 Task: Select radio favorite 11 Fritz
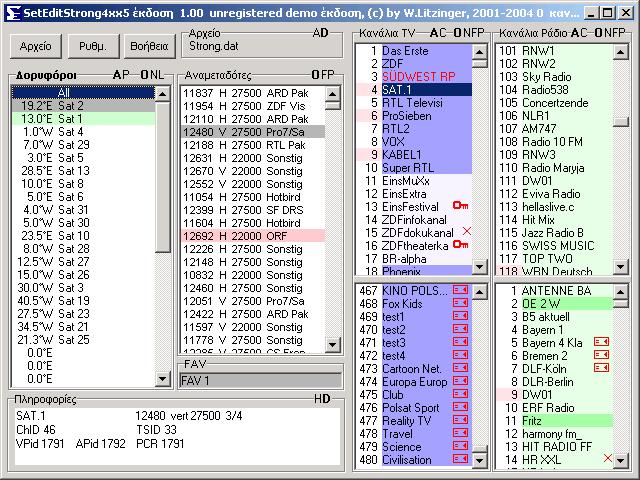click(x=555, y=420)
